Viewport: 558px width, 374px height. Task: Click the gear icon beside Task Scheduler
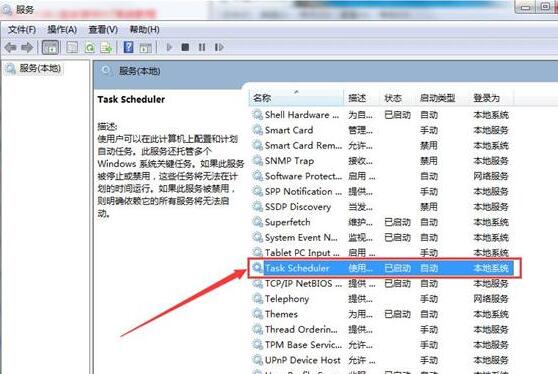click(x=257, y=268)
